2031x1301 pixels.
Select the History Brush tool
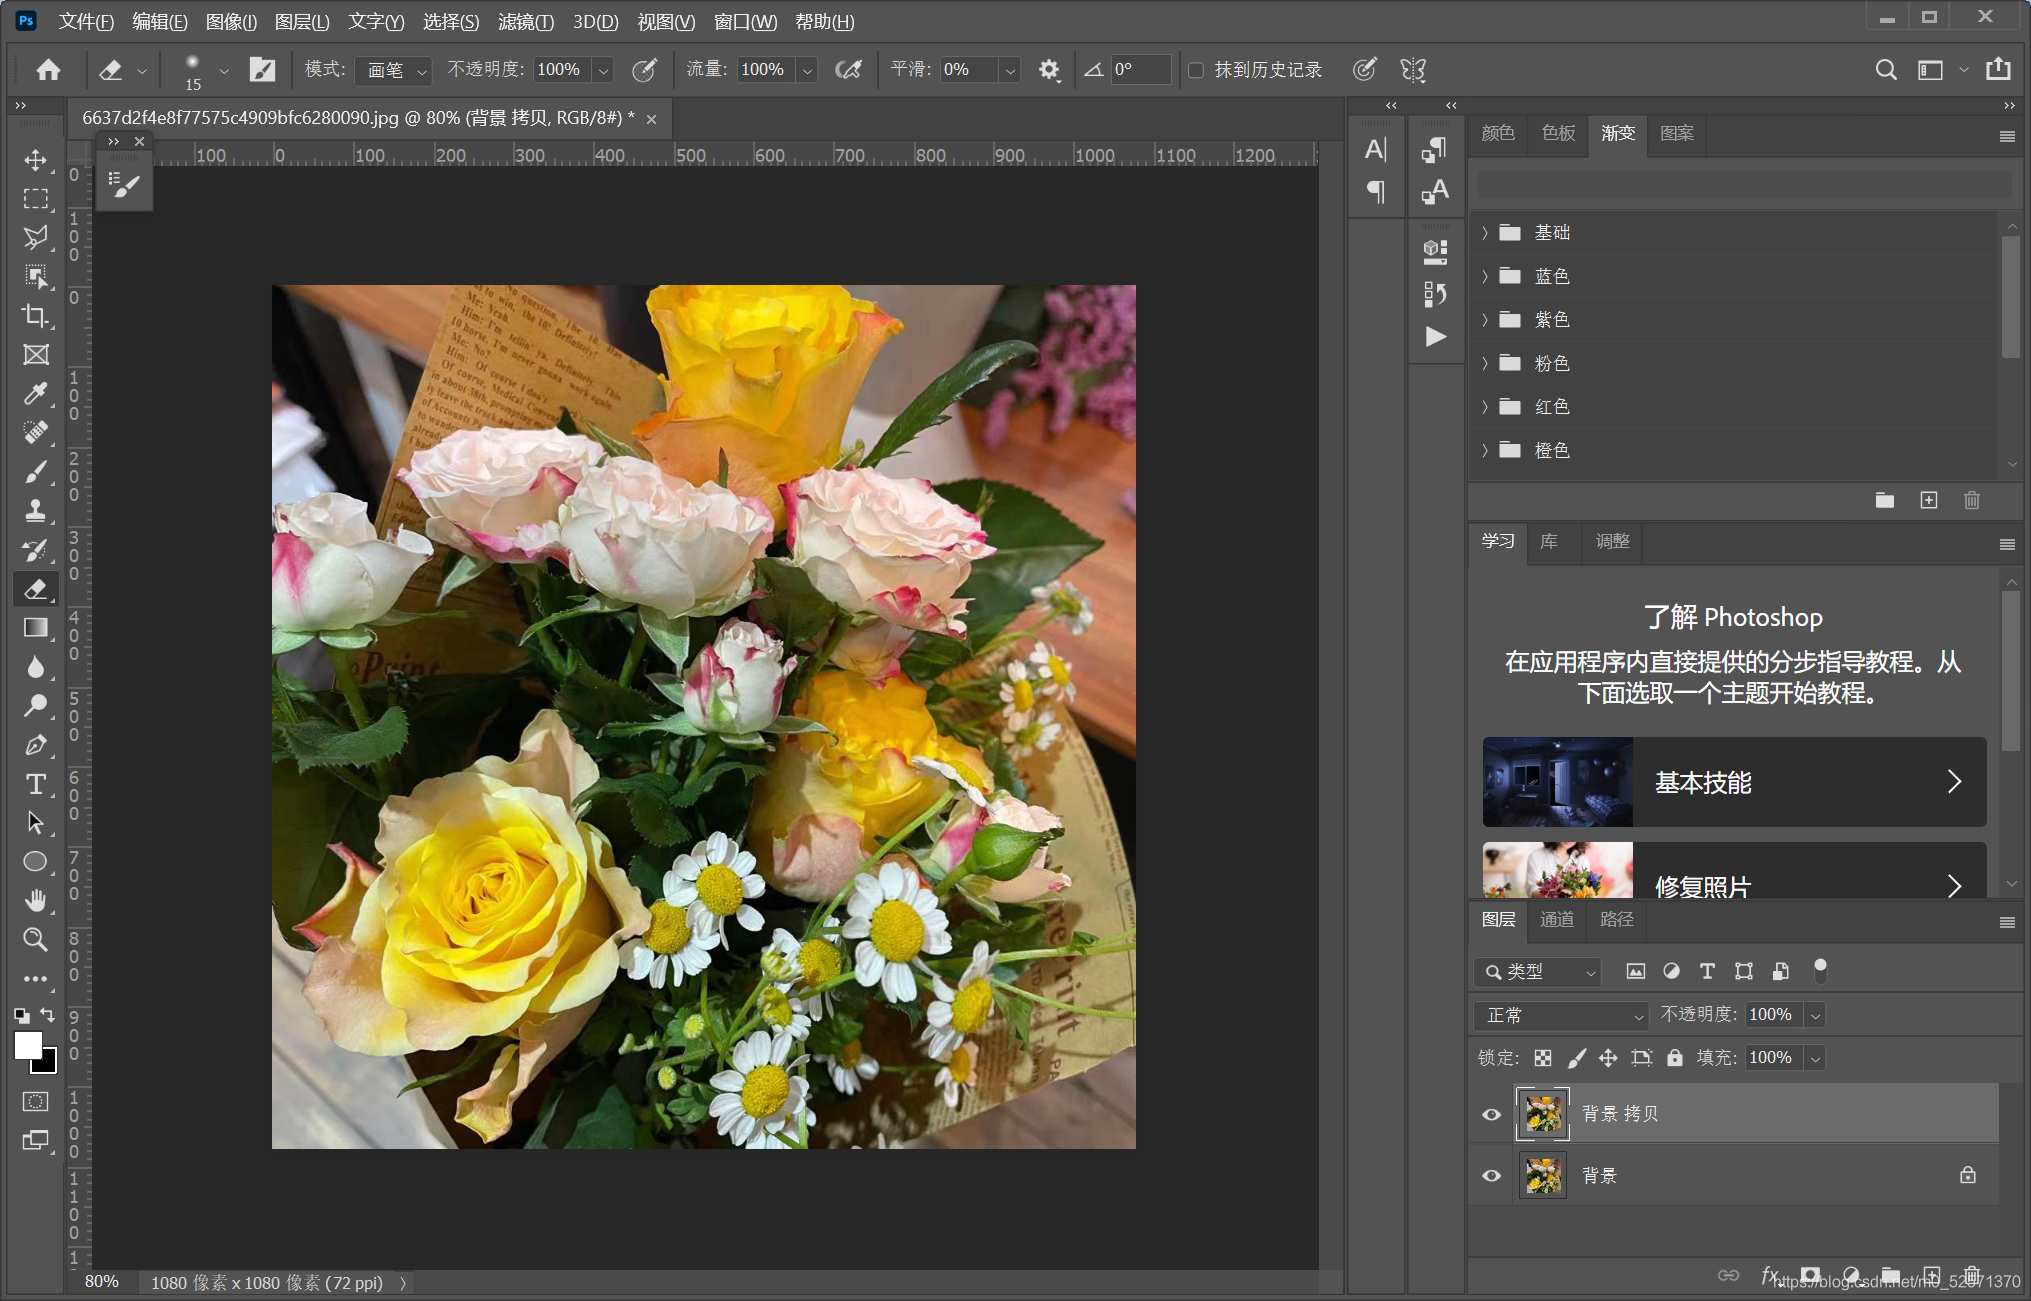click(x=36, y=549)
